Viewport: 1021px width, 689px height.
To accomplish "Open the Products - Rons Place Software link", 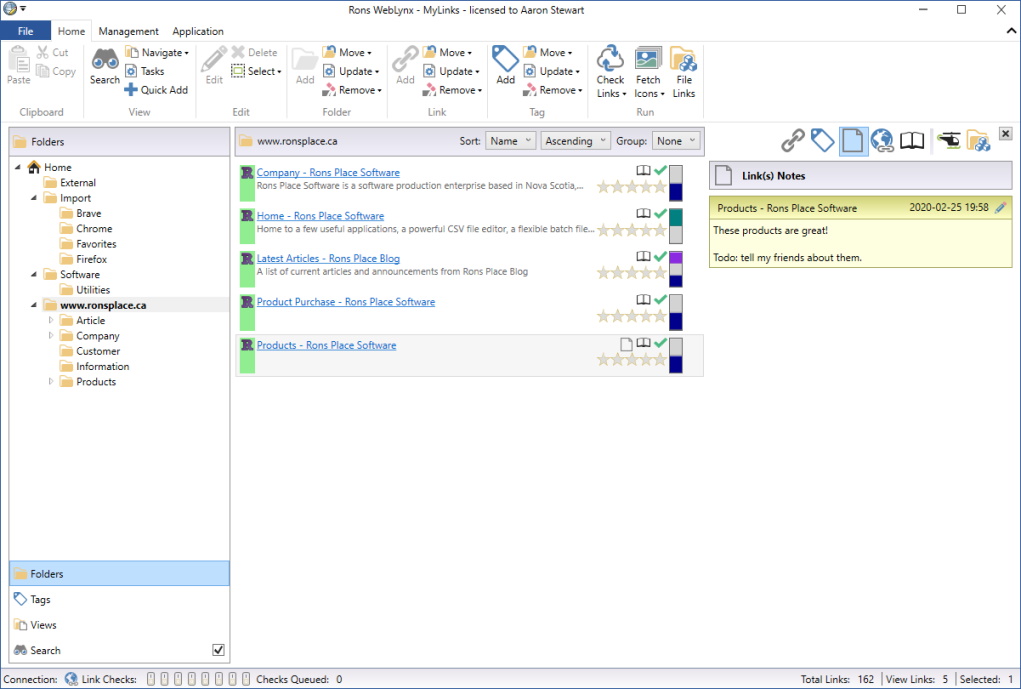I will [326, 345].
